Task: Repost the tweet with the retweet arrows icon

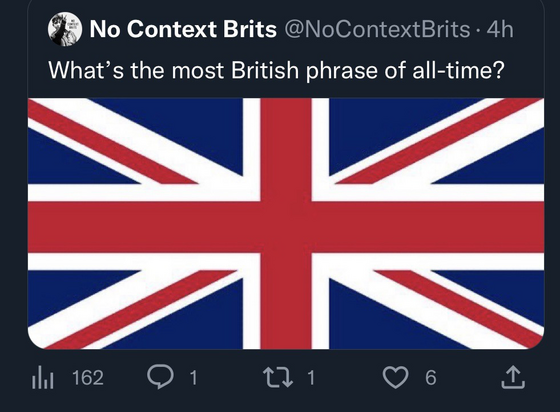Action: tap(278, 378)
